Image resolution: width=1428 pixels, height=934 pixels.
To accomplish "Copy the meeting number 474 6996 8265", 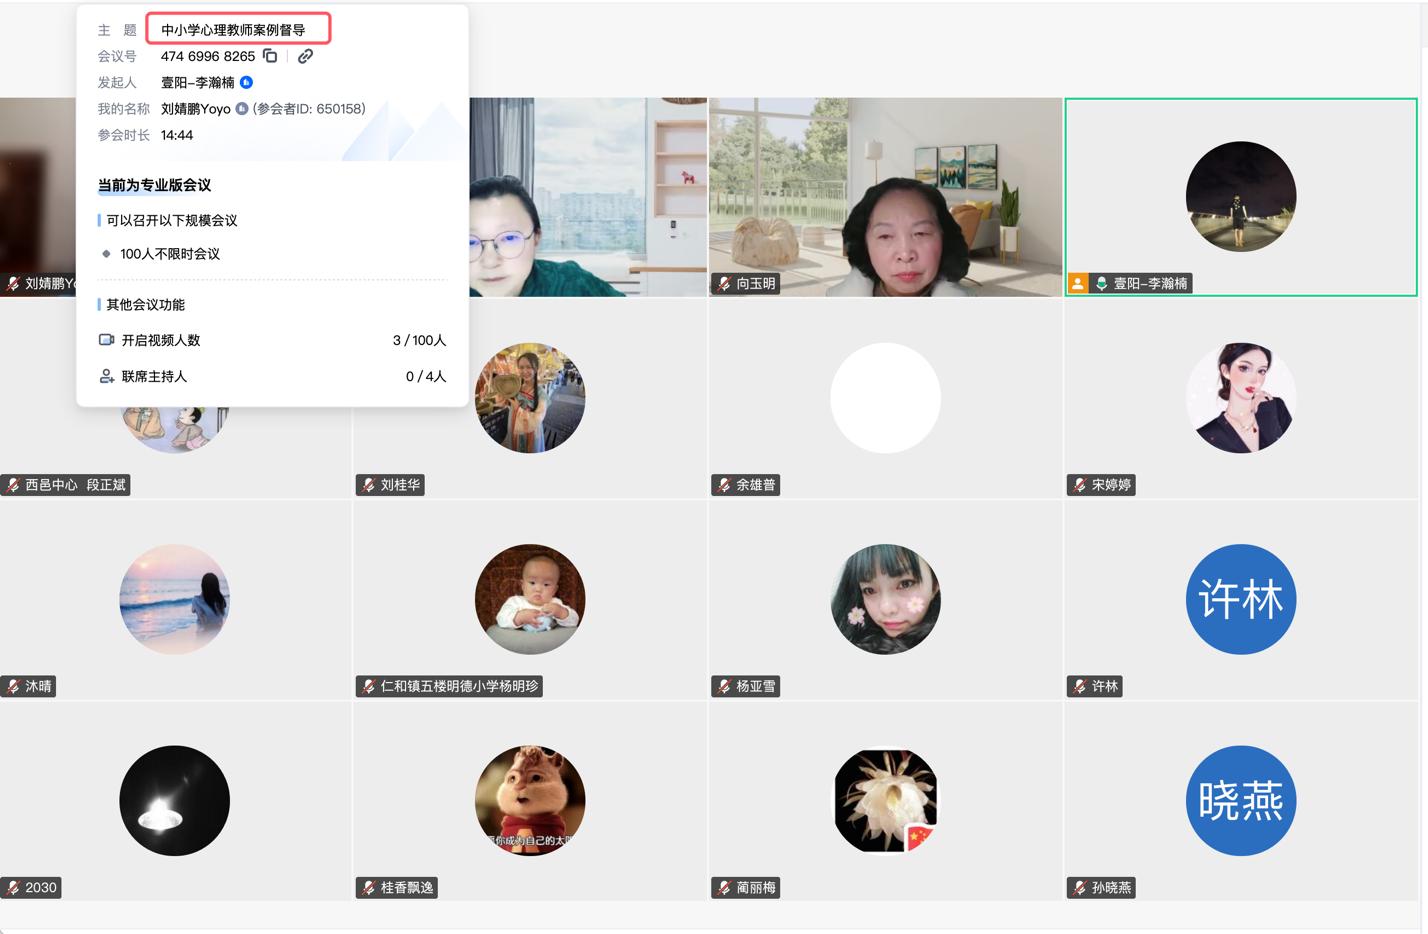I will point(270,56).
